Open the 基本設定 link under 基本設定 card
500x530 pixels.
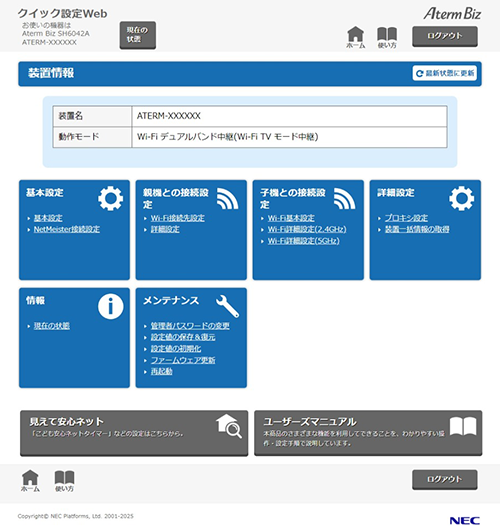[48, 218]
